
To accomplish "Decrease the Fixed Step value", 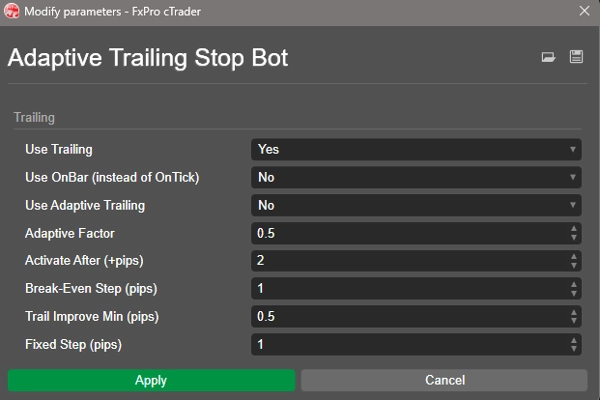I will coord(574,349).
